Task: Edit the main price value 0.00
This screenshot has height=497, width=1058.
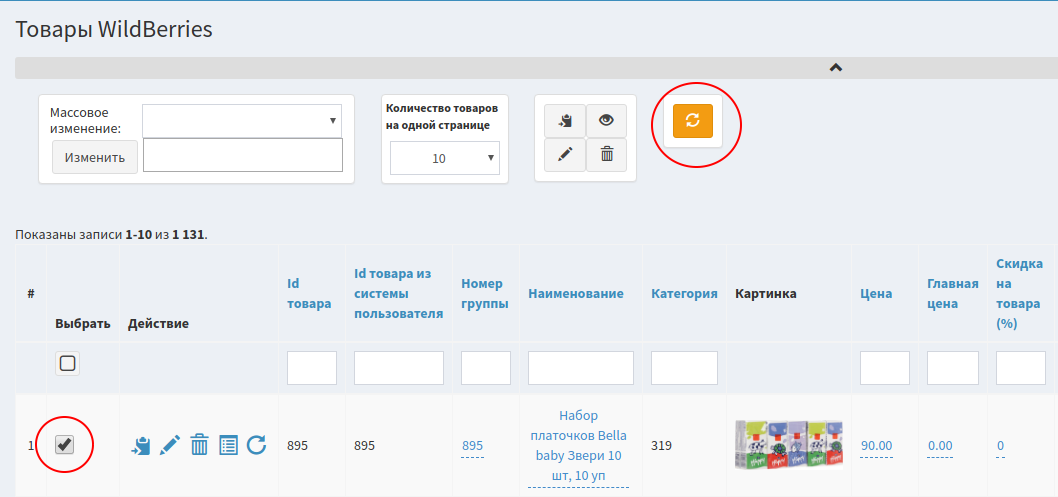Action: [x=940, y=446]
